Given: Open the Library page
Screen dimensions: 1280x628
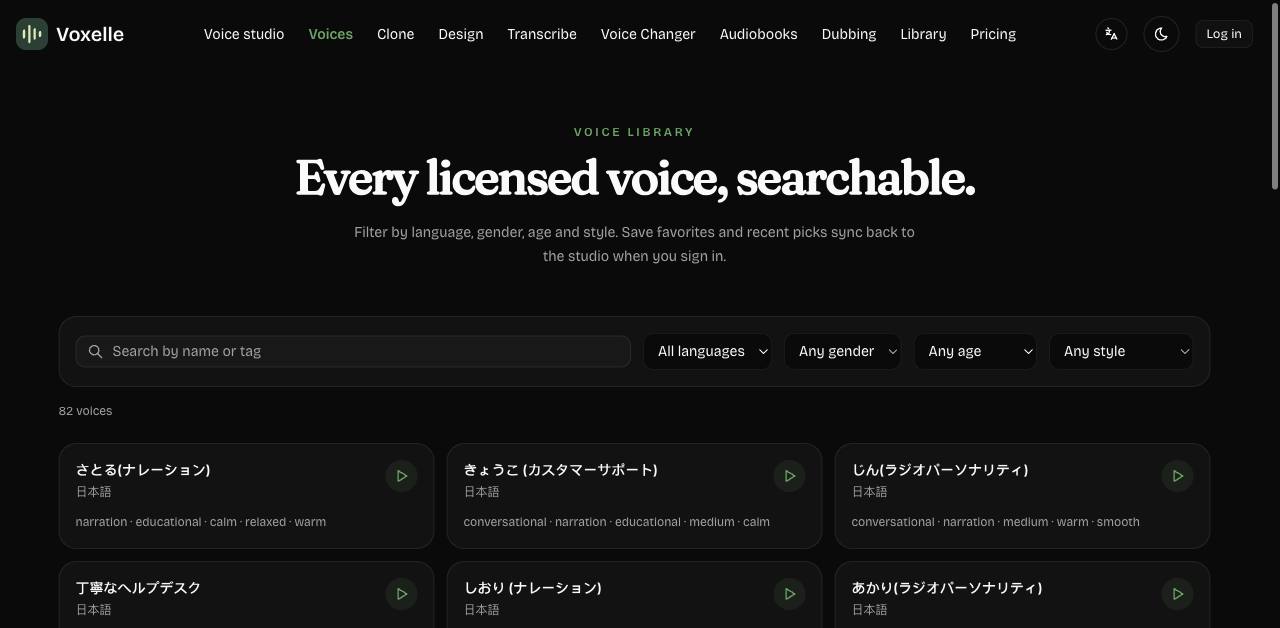Looking at the screenshot, I should click(923, 34).
